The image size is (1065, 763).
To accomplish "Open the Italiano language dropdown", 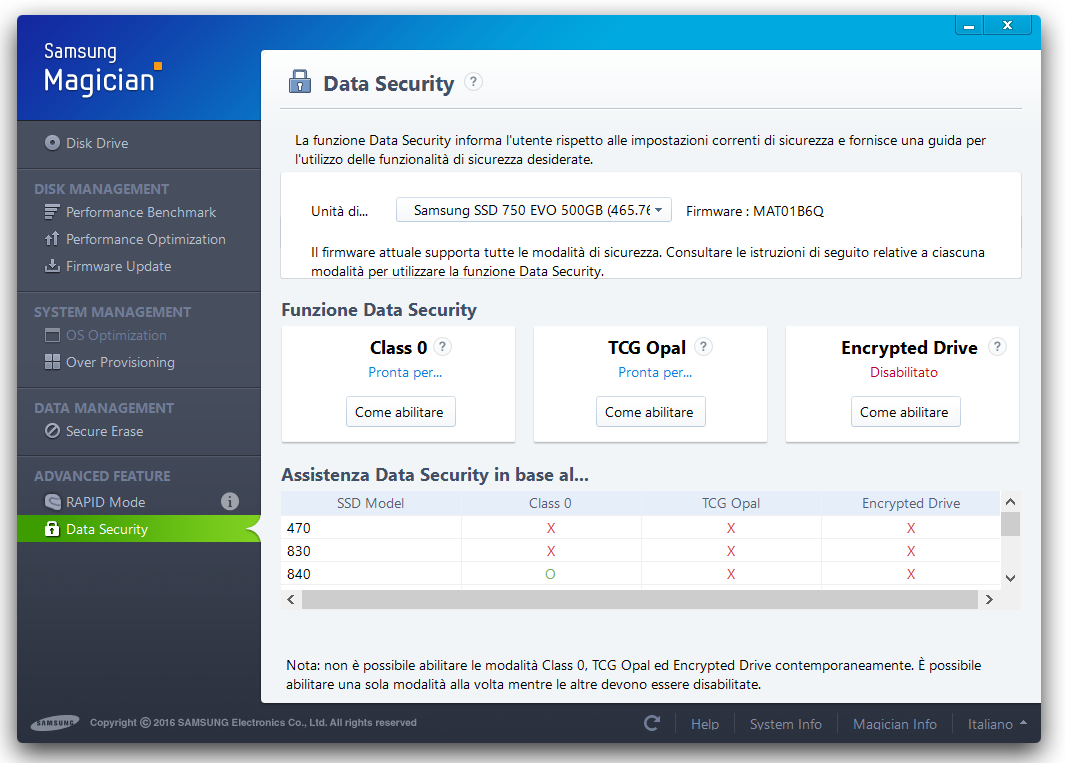I will [996, 724].
